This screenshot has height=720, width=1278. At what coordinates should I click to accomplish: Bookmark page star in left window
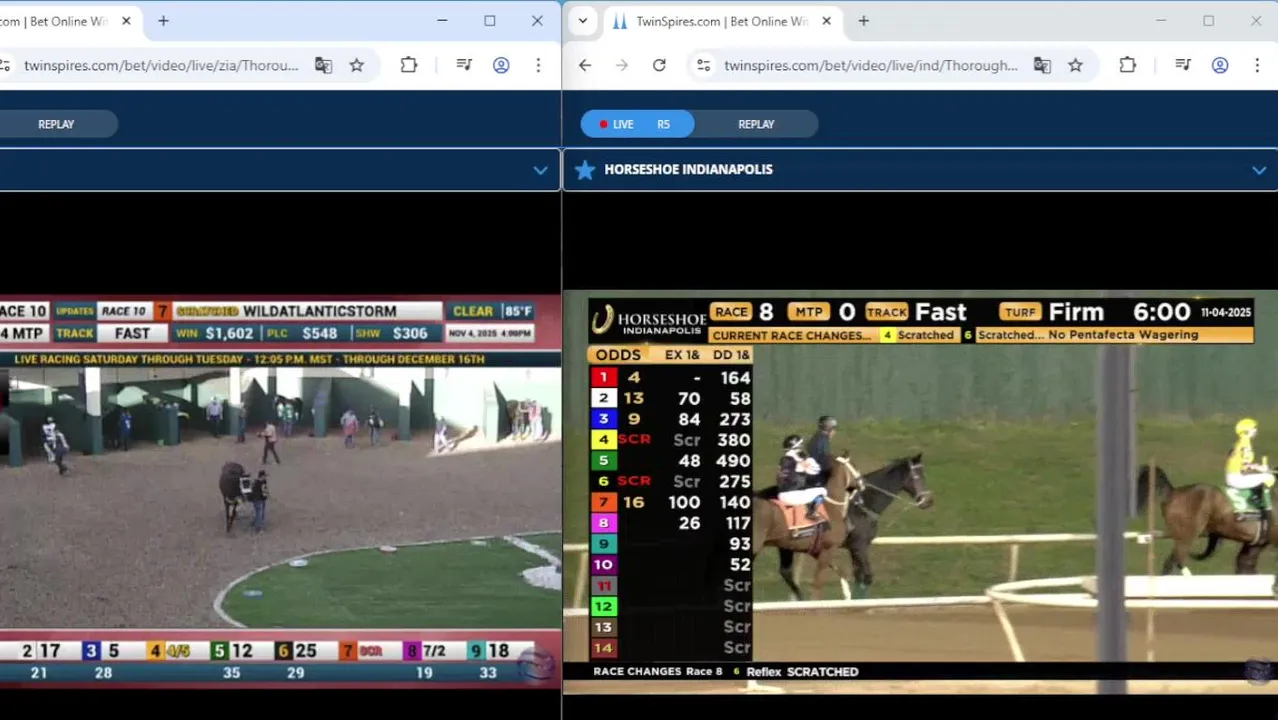pos(357,65)
